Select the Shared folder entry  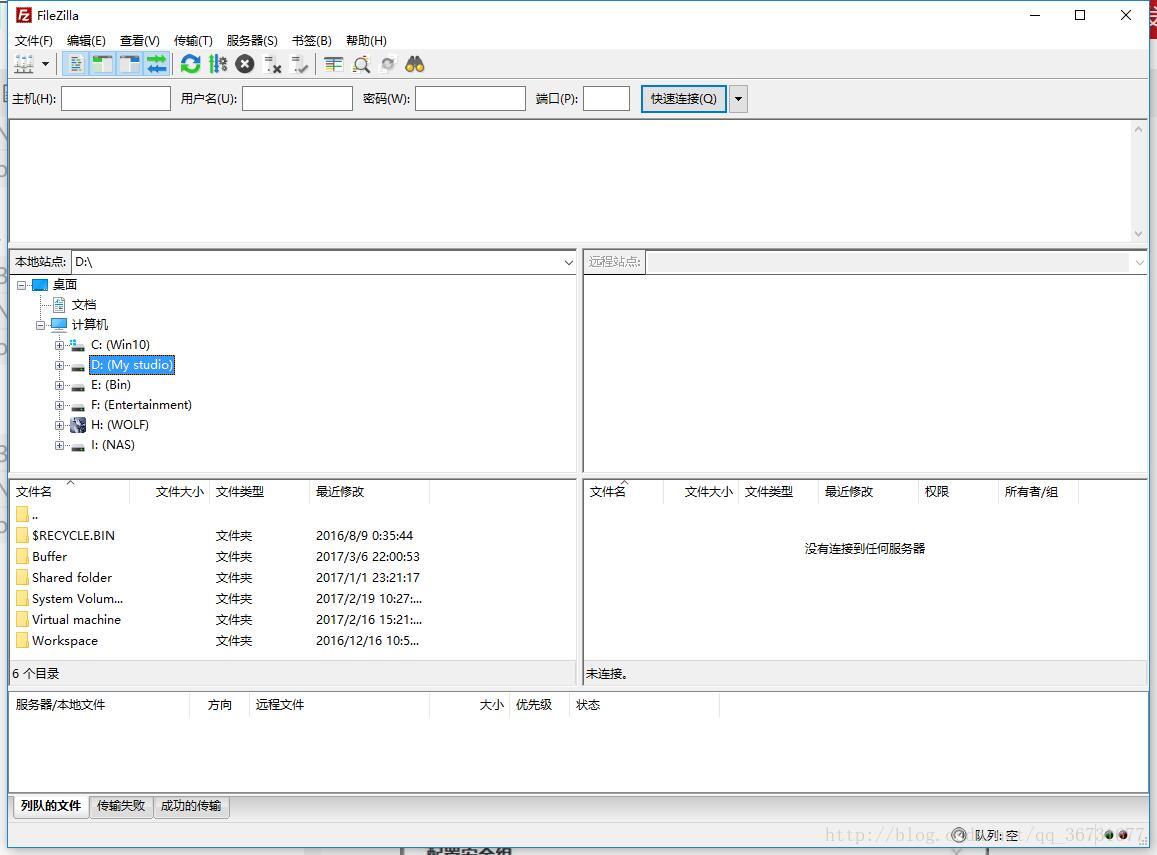72,578
